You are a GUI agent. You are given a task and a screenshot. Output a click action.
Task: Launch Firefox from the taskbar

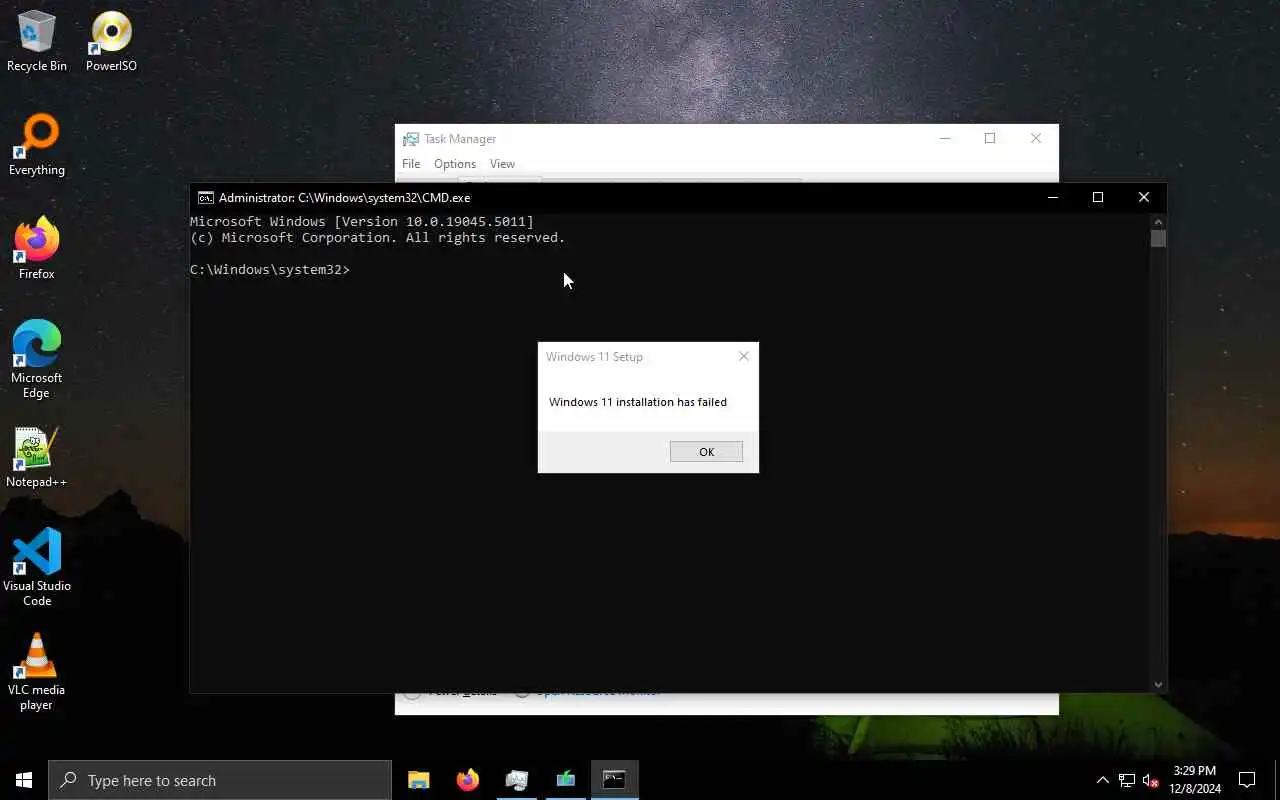click(467, 780)
